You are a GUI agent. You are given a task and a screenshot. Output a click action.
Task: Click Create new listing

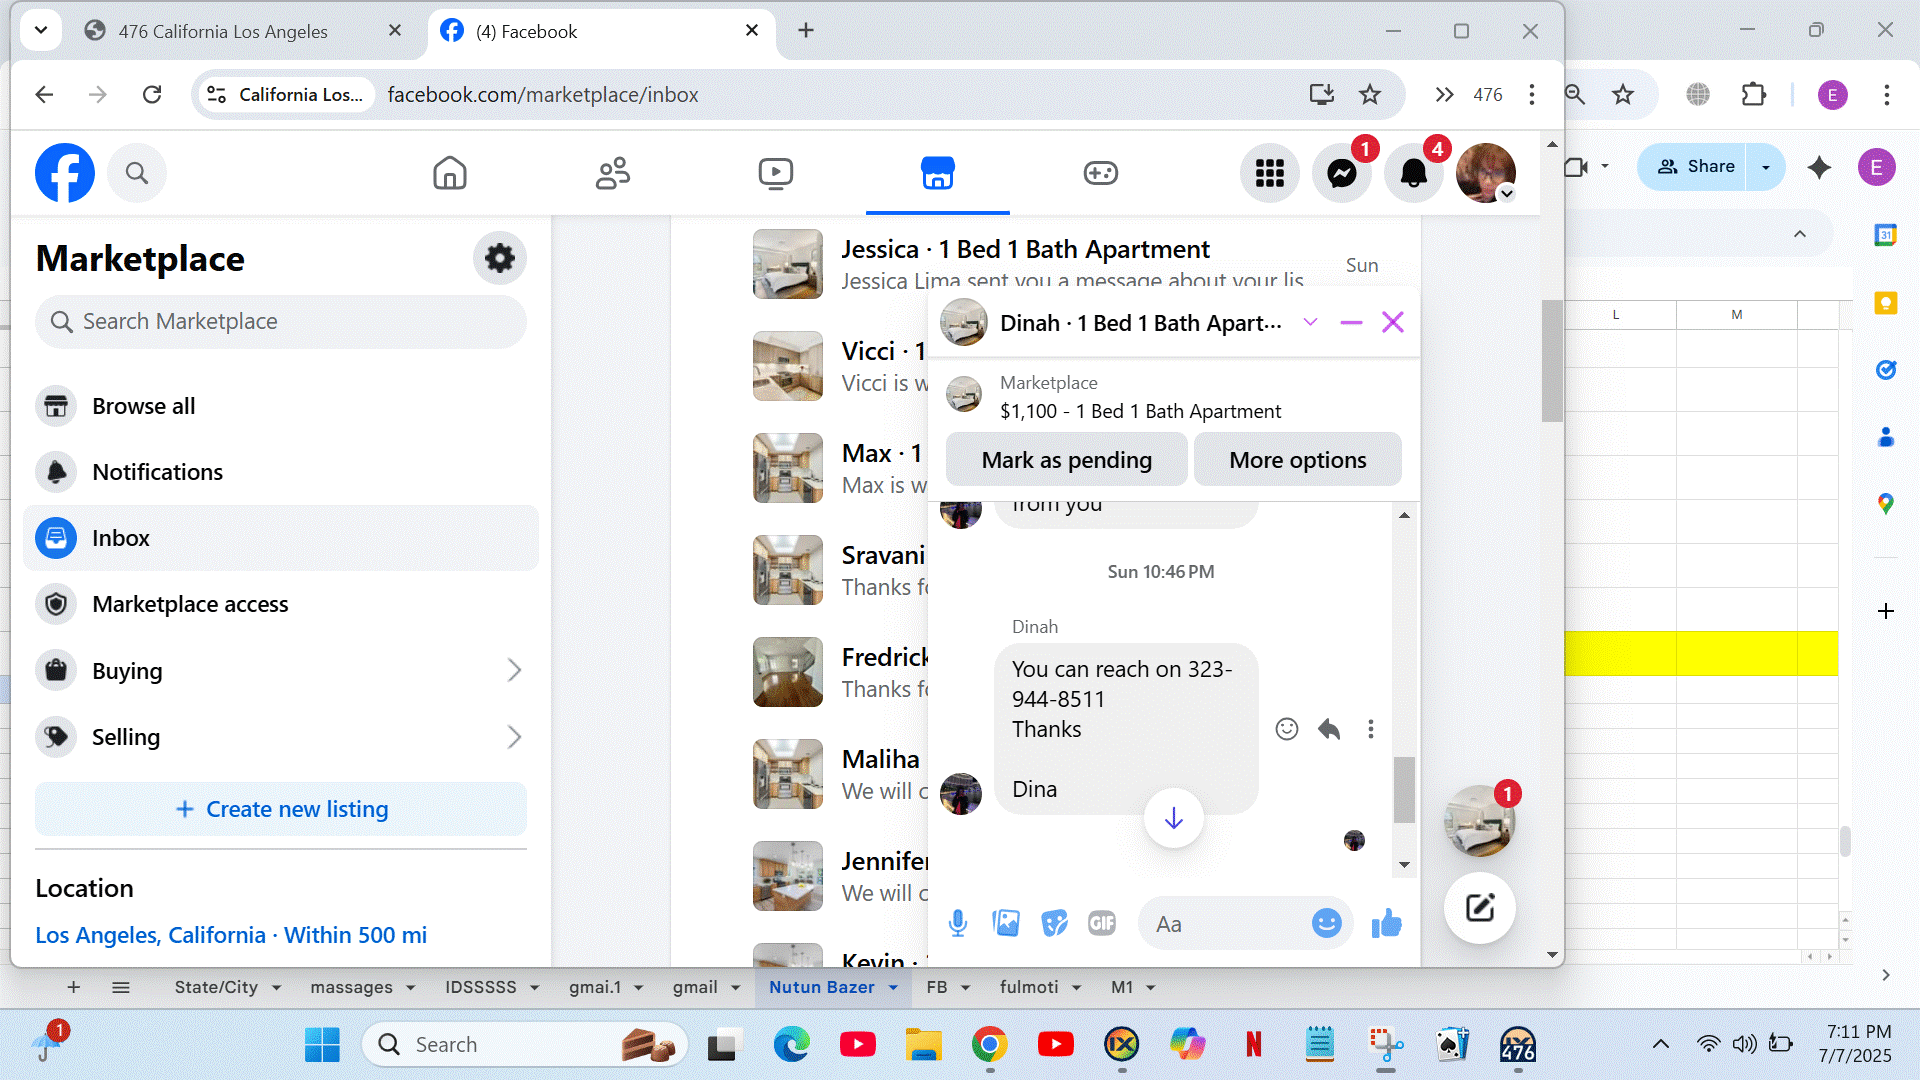[x=281, y=809]
